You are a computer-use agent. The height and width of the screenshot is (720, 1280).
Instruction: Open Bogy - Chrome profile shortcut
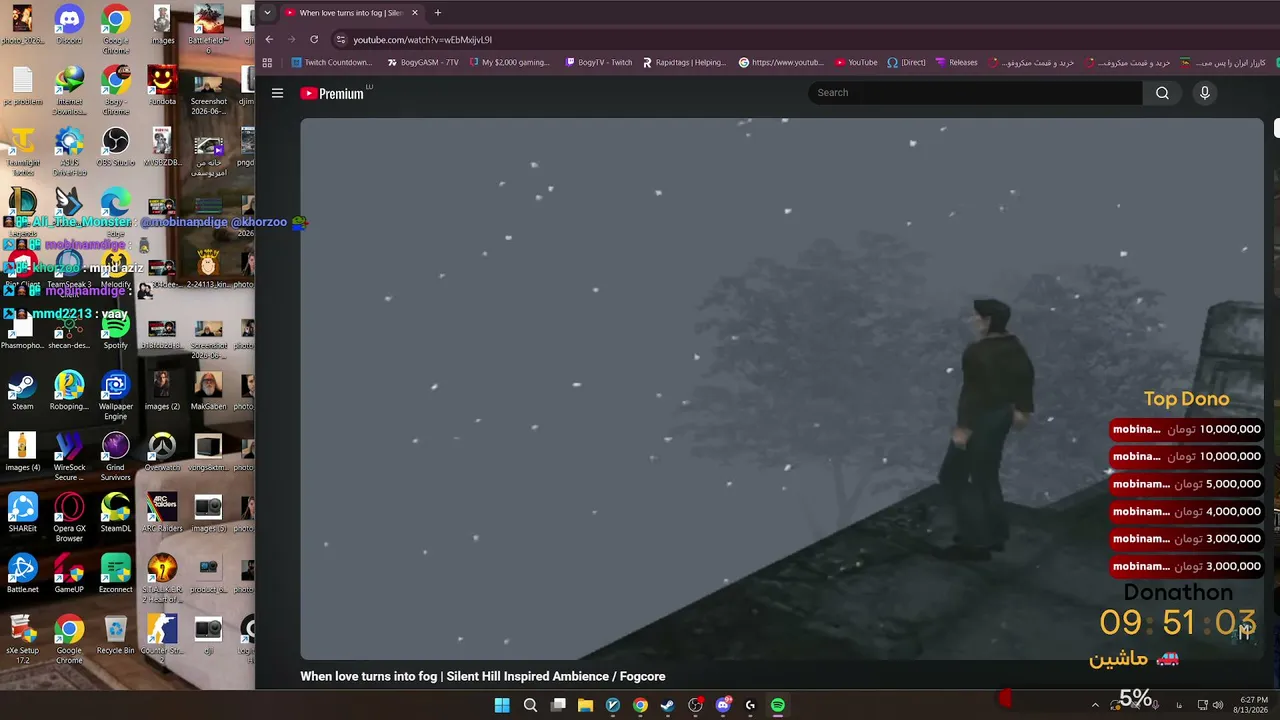pos(115,90)
